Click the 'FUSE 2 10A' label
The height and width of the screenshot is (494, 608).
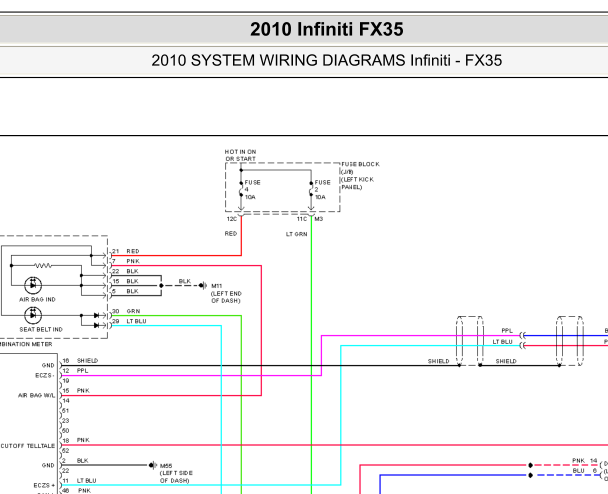322,190
